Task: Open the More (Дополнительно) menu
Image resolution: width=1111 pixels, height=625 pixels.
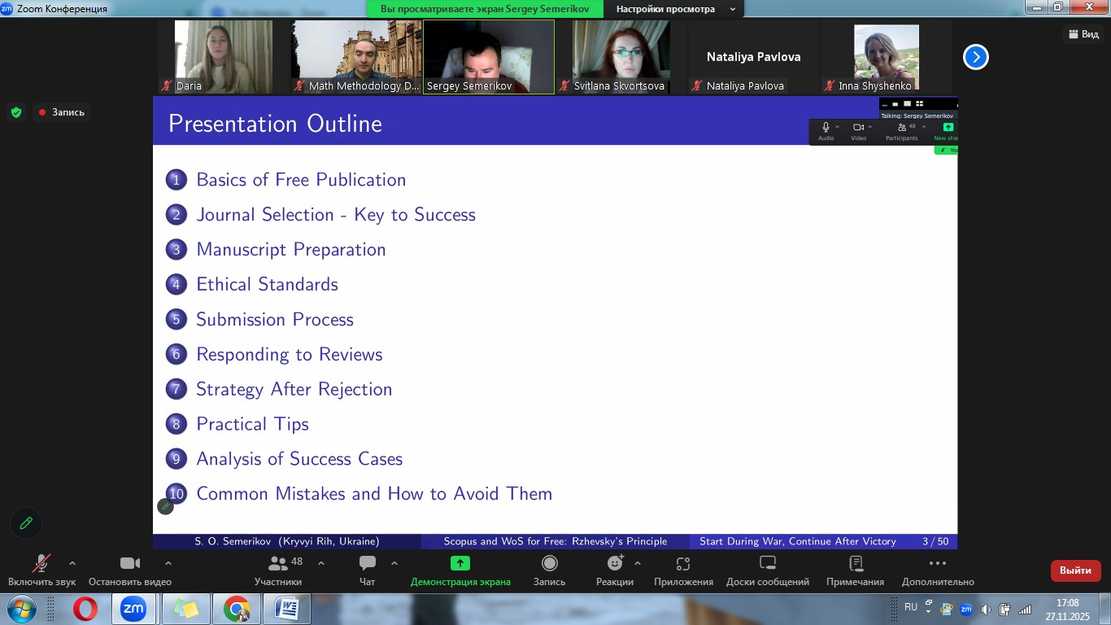Action: [937, 564]
